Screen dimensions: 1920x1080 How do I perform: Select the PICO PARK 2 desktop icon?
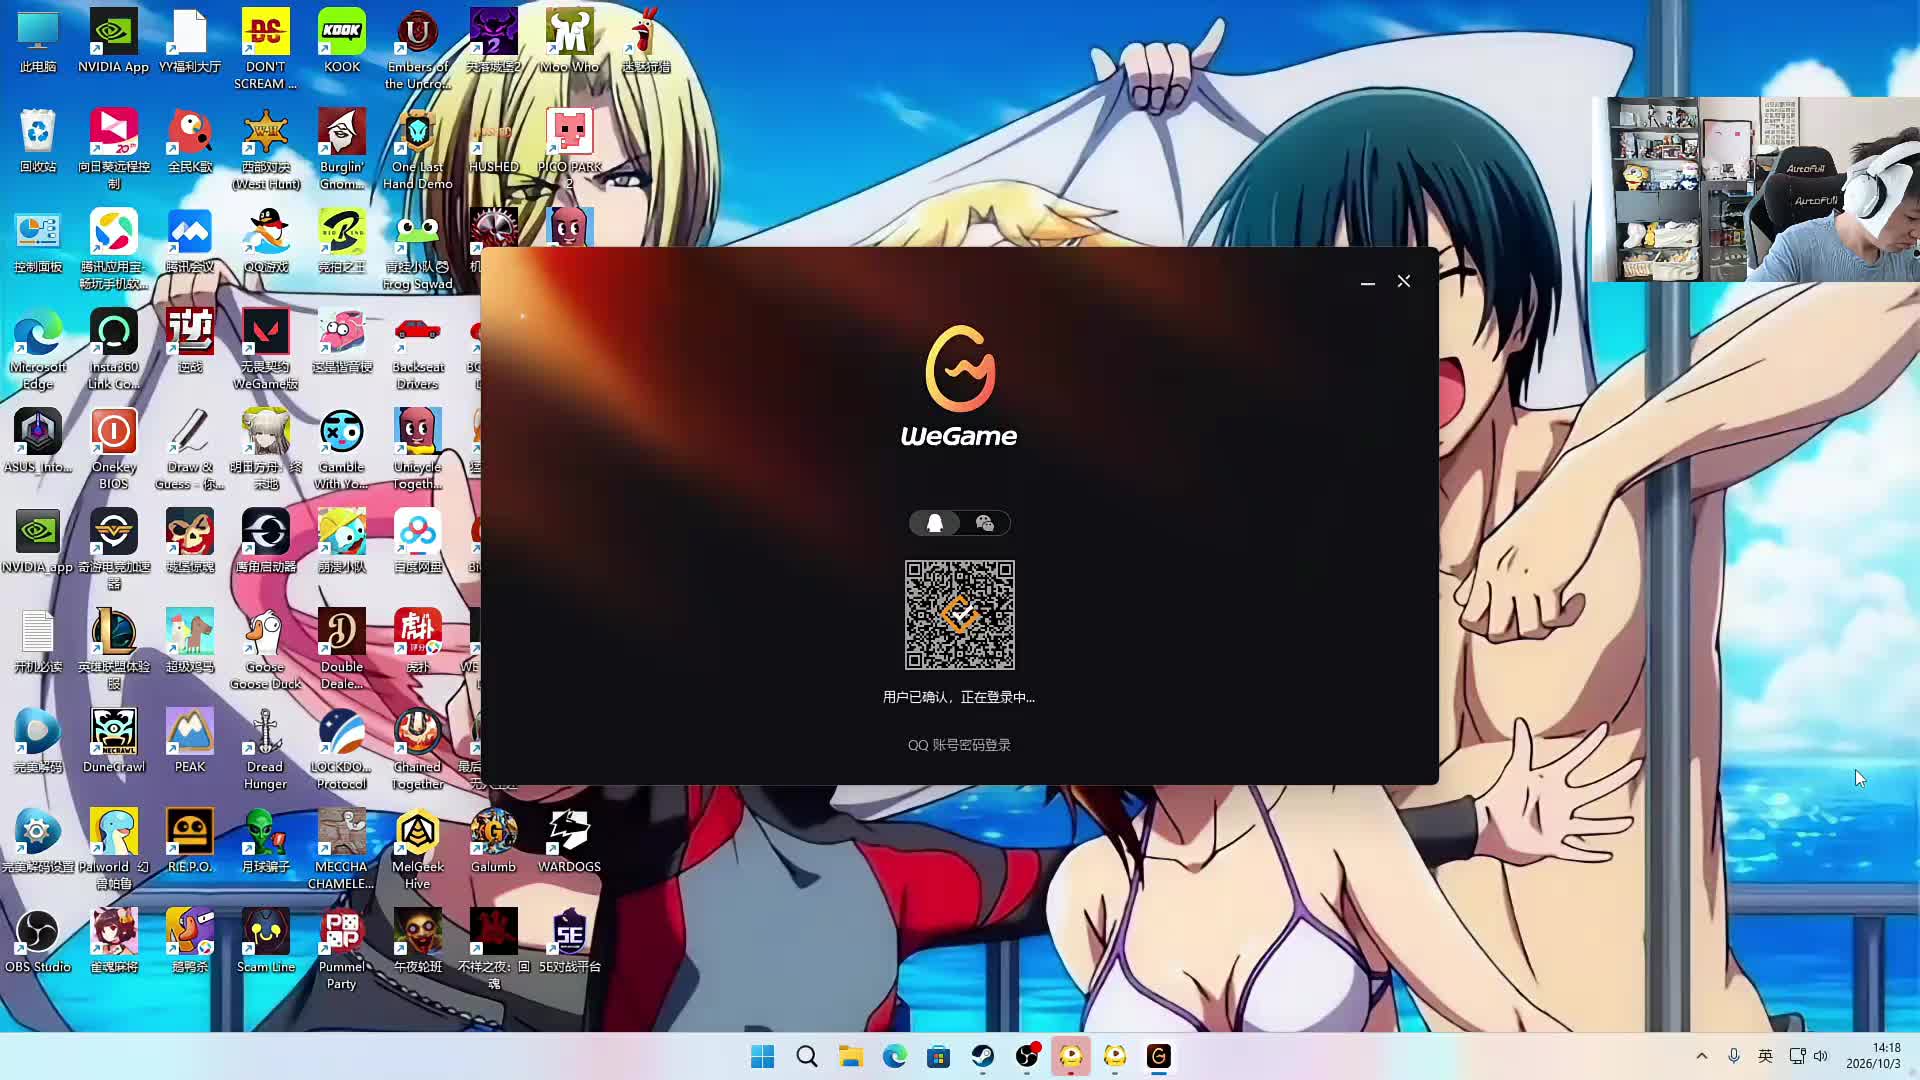tap(570, 149)
